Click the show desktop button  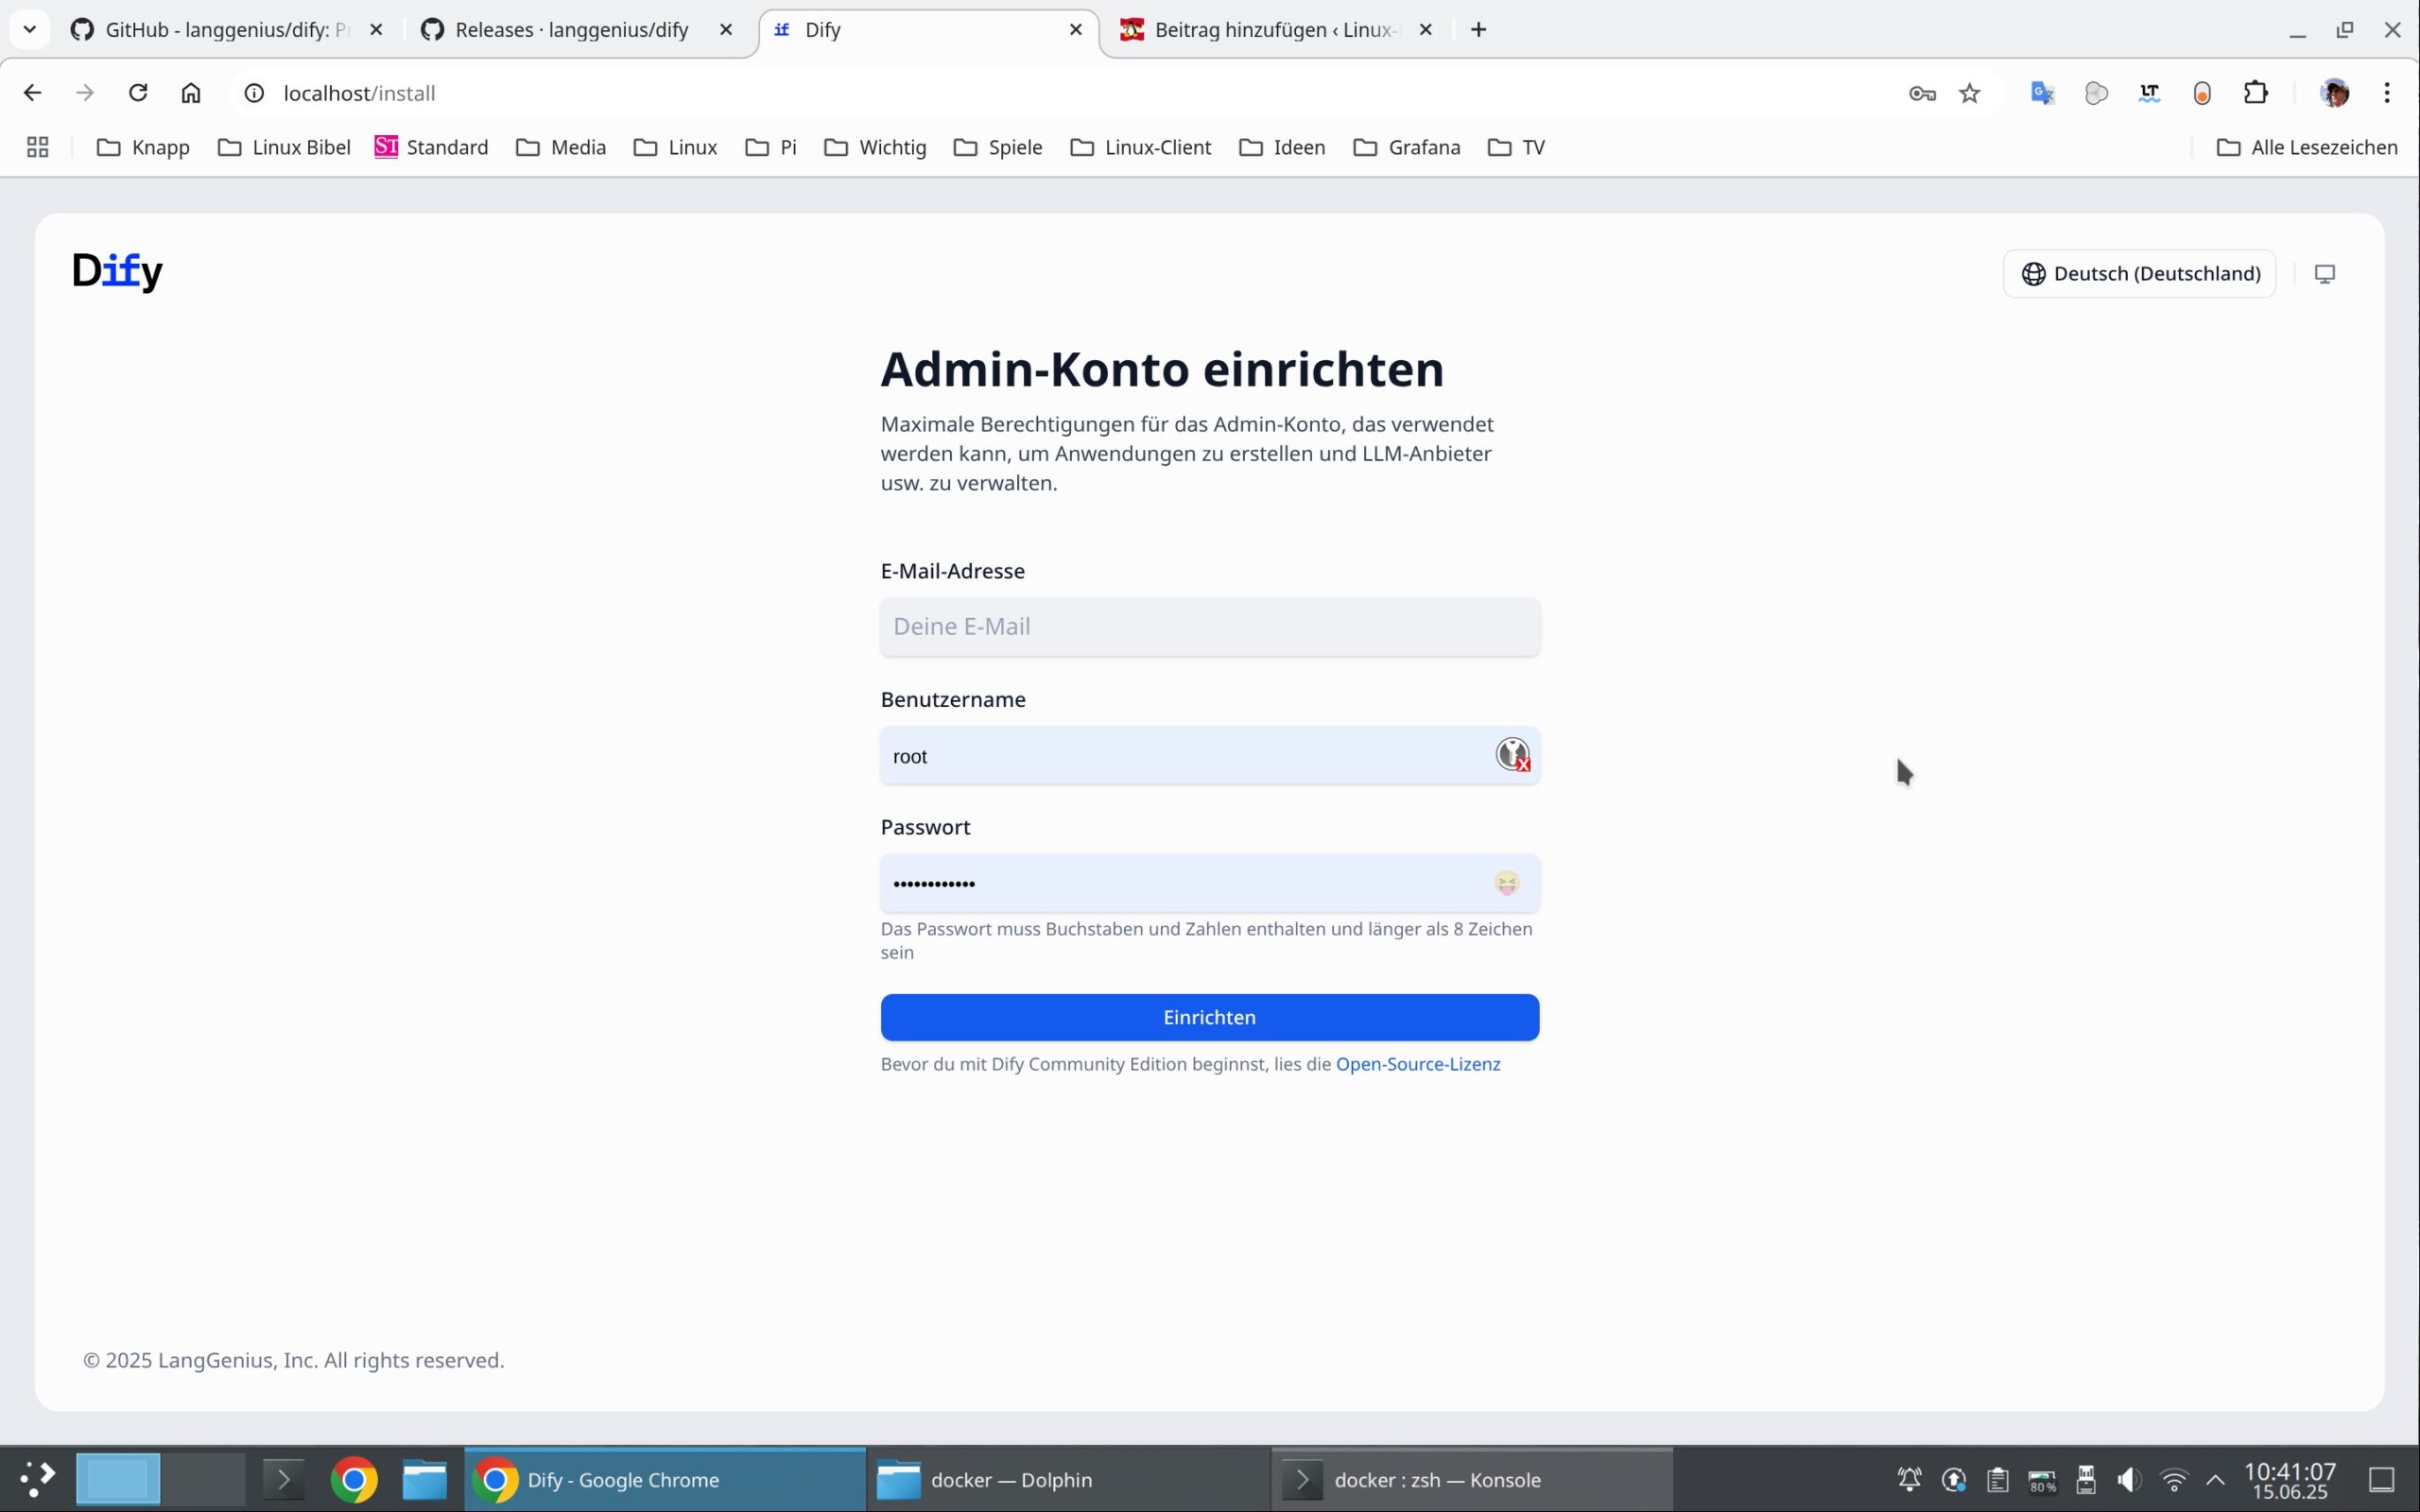tap(2382, 1479)
